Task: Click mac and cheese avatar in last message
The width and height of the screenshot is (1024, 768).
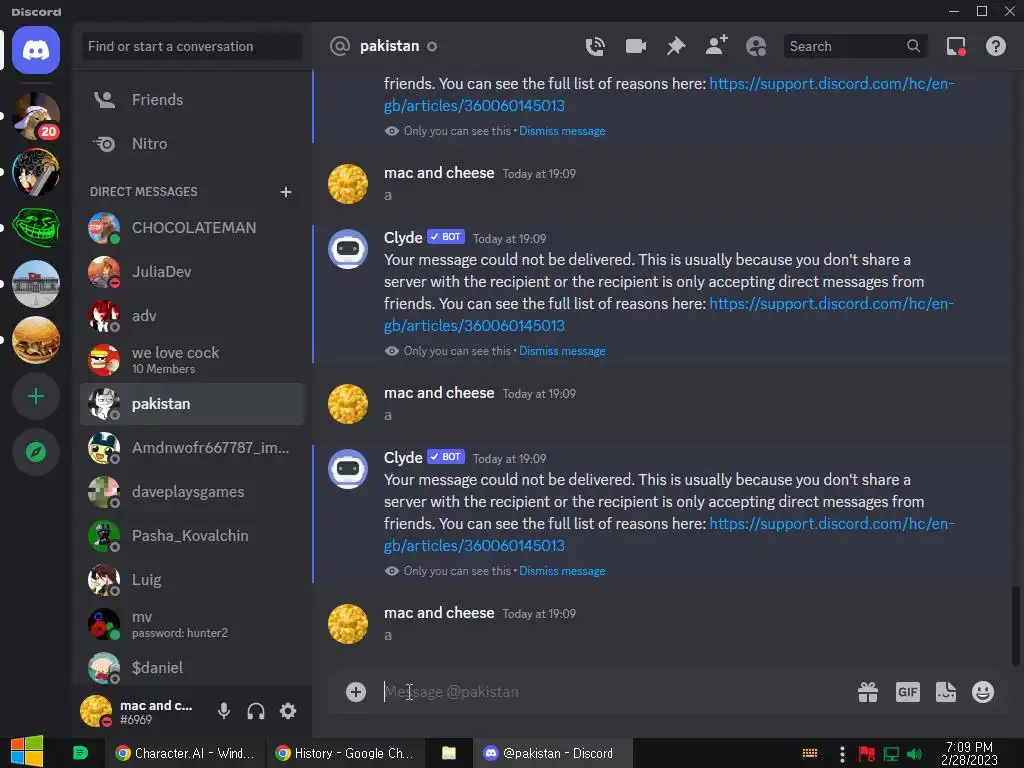Action: (x=348, y=624)
